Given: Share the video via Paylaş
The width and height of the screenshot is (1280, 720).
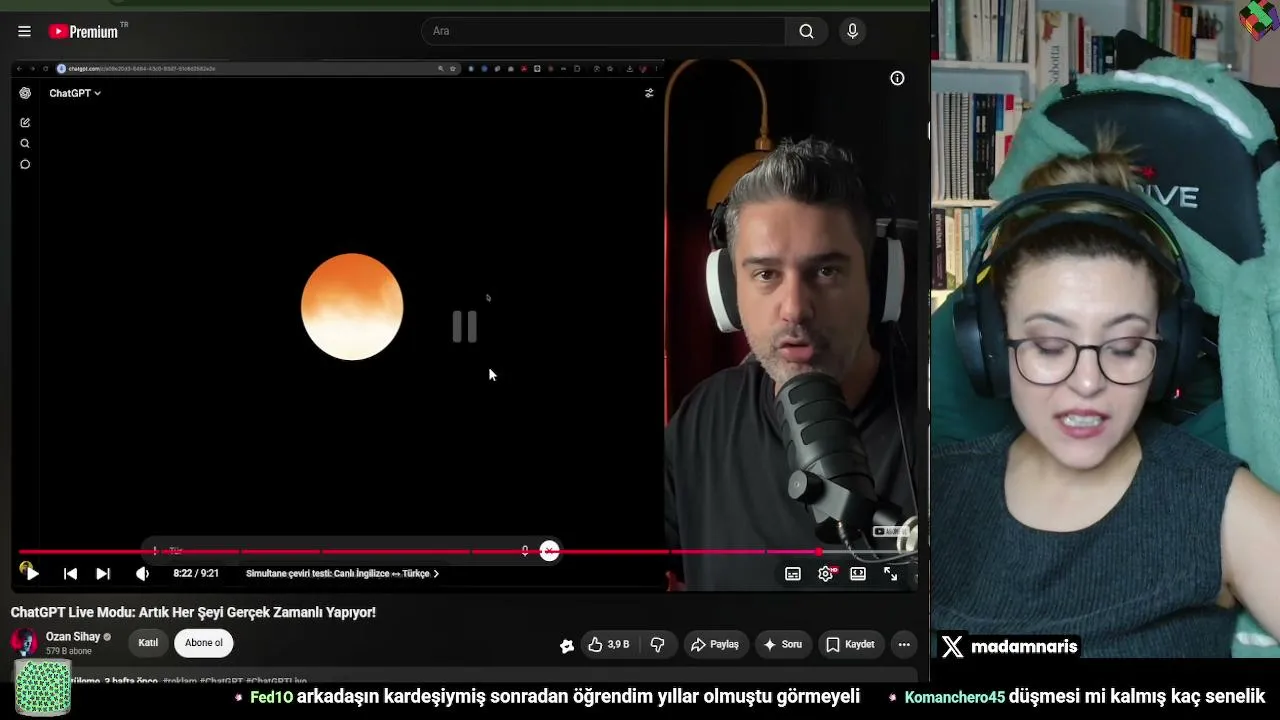Looking at the screenshot, I should (x=715, y=645).
